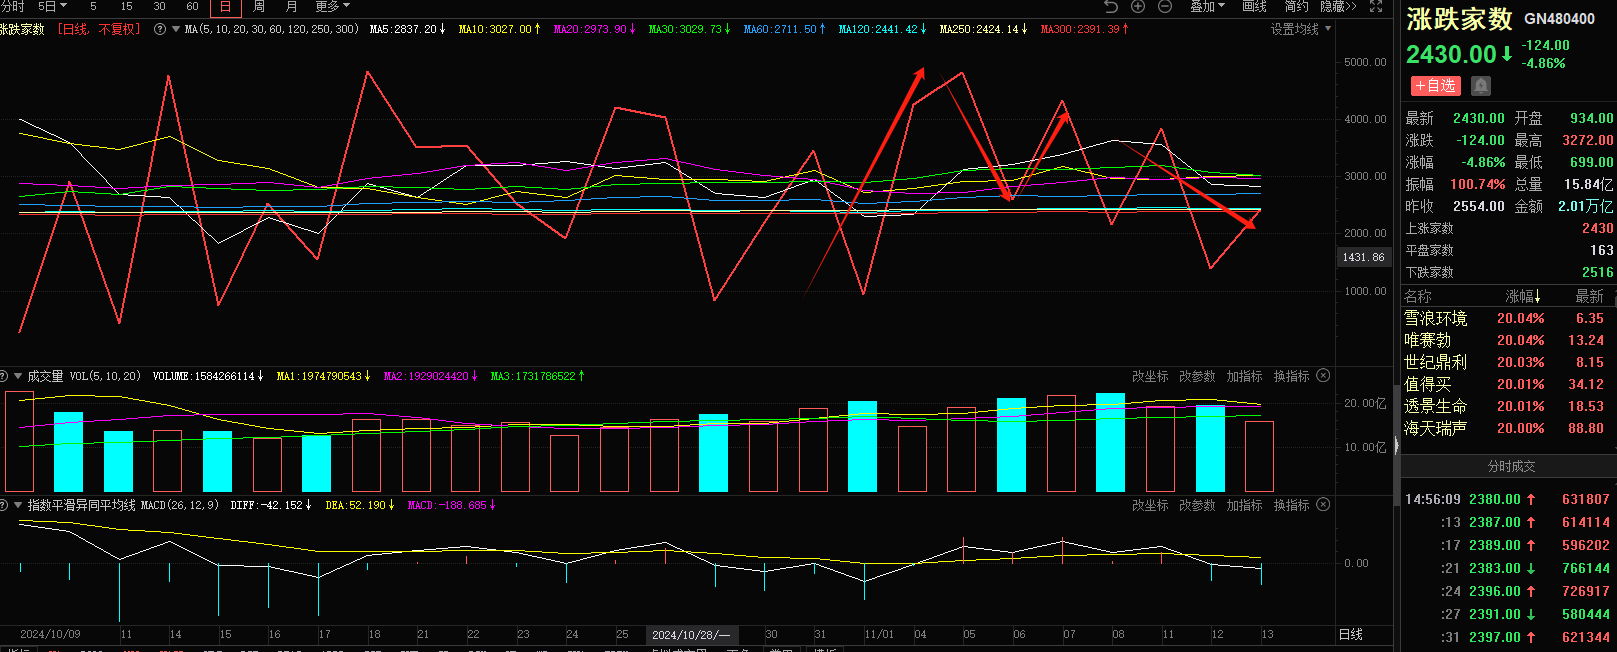Click the undo arrow icon in chart toolbar
1617x652 pixels.
[x=1110, y=6]
